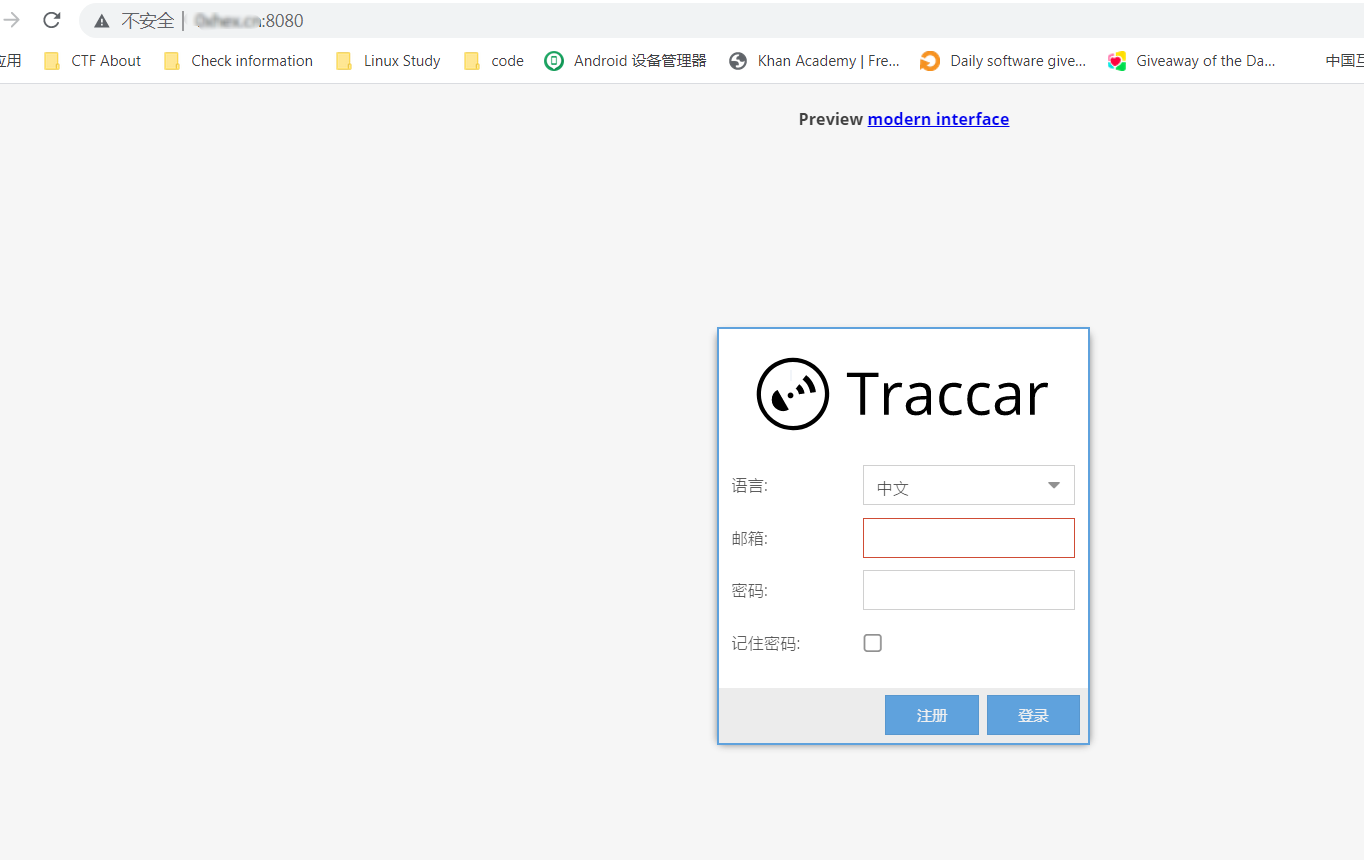This screenshot has height=860, width=1364.
Task: Click the forward navigation arrow
Action: [12, 20]
